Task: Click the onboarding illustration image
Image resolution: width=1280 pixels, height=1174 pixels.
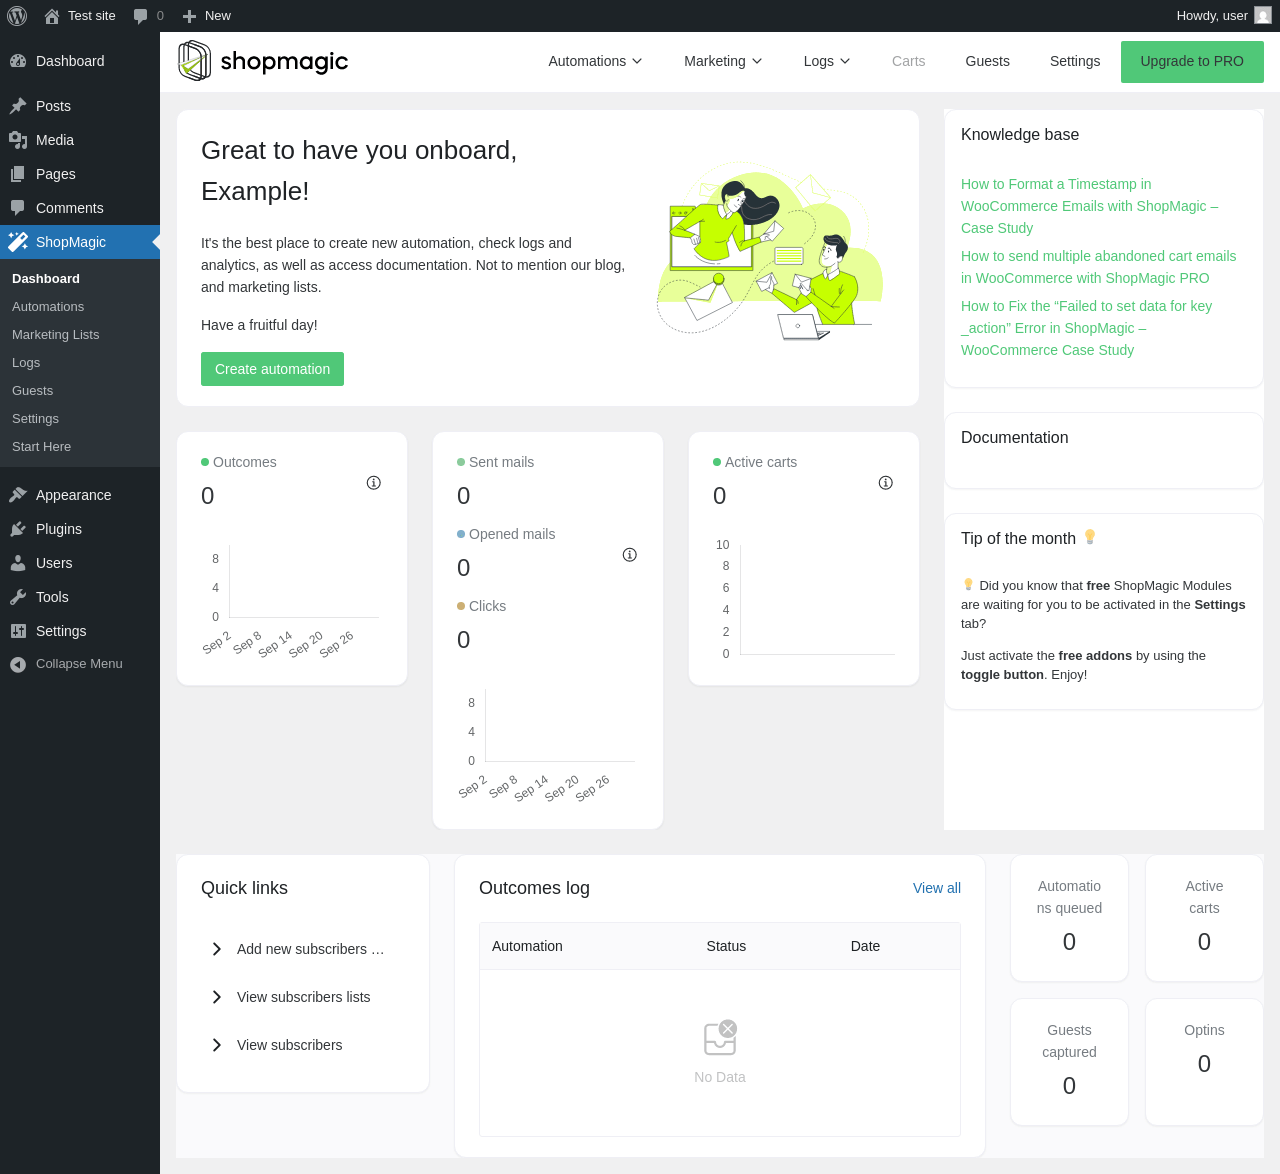Action: [769, 253]
